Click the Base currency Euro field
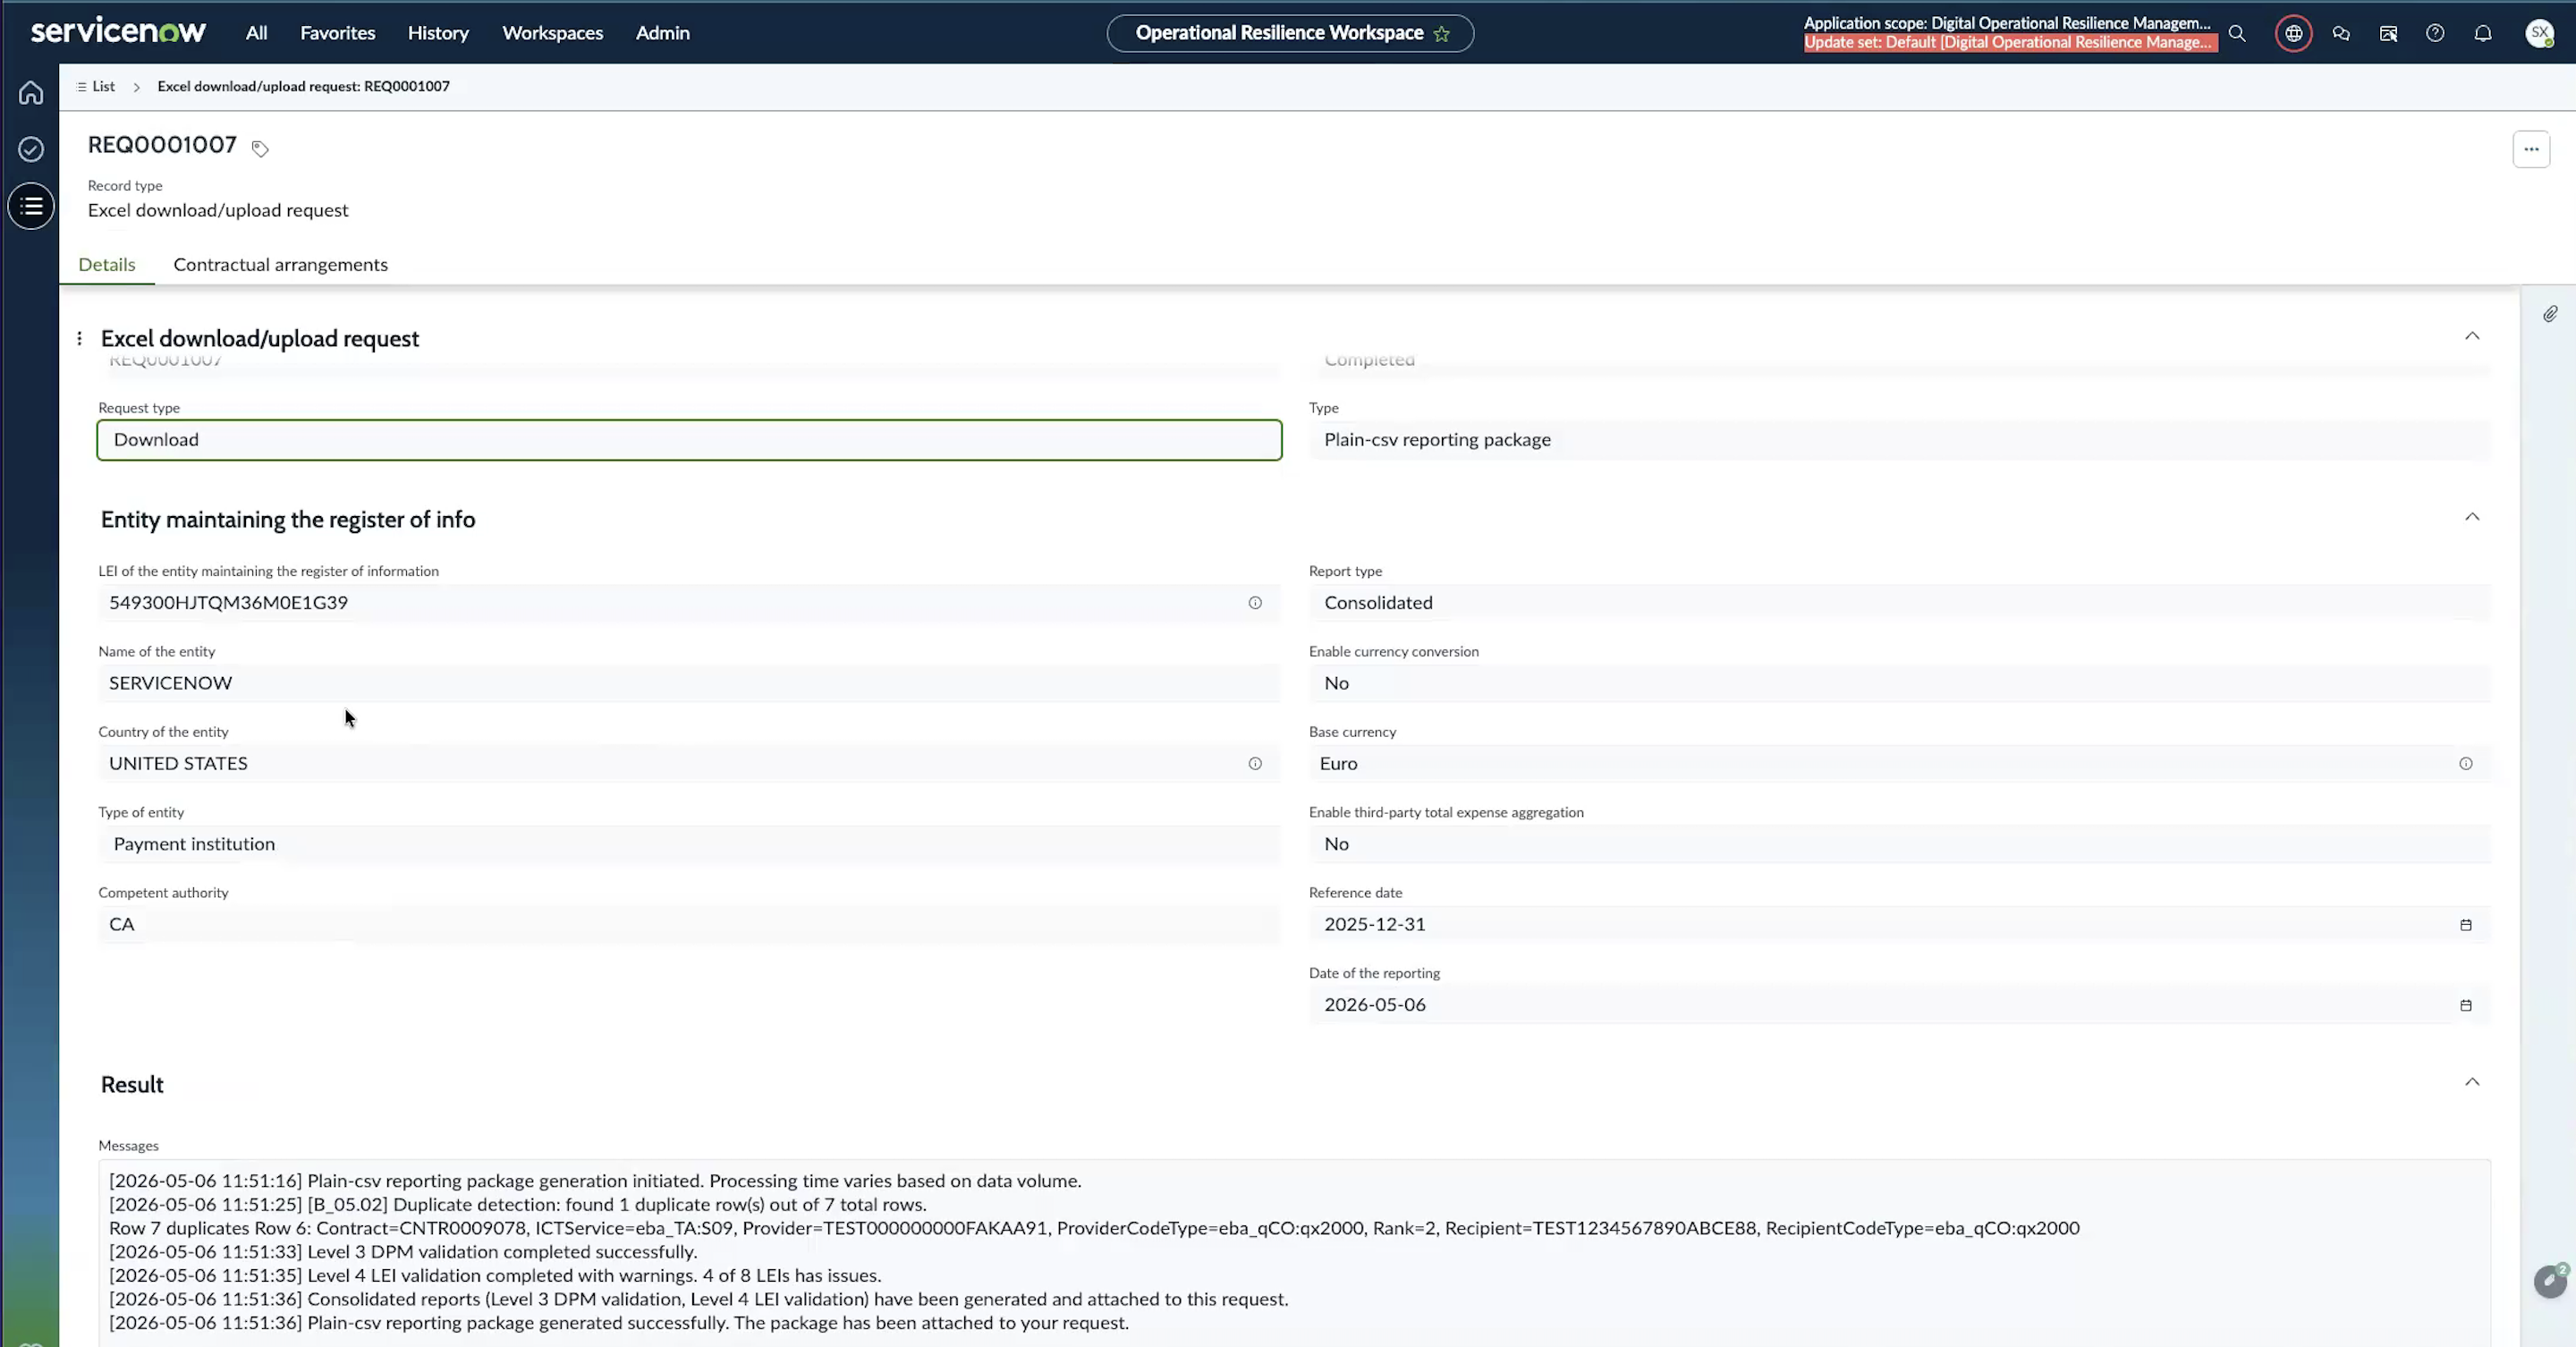Image resolution: width=2576 pixels, height=1347 pixels. coord(1899,764)
